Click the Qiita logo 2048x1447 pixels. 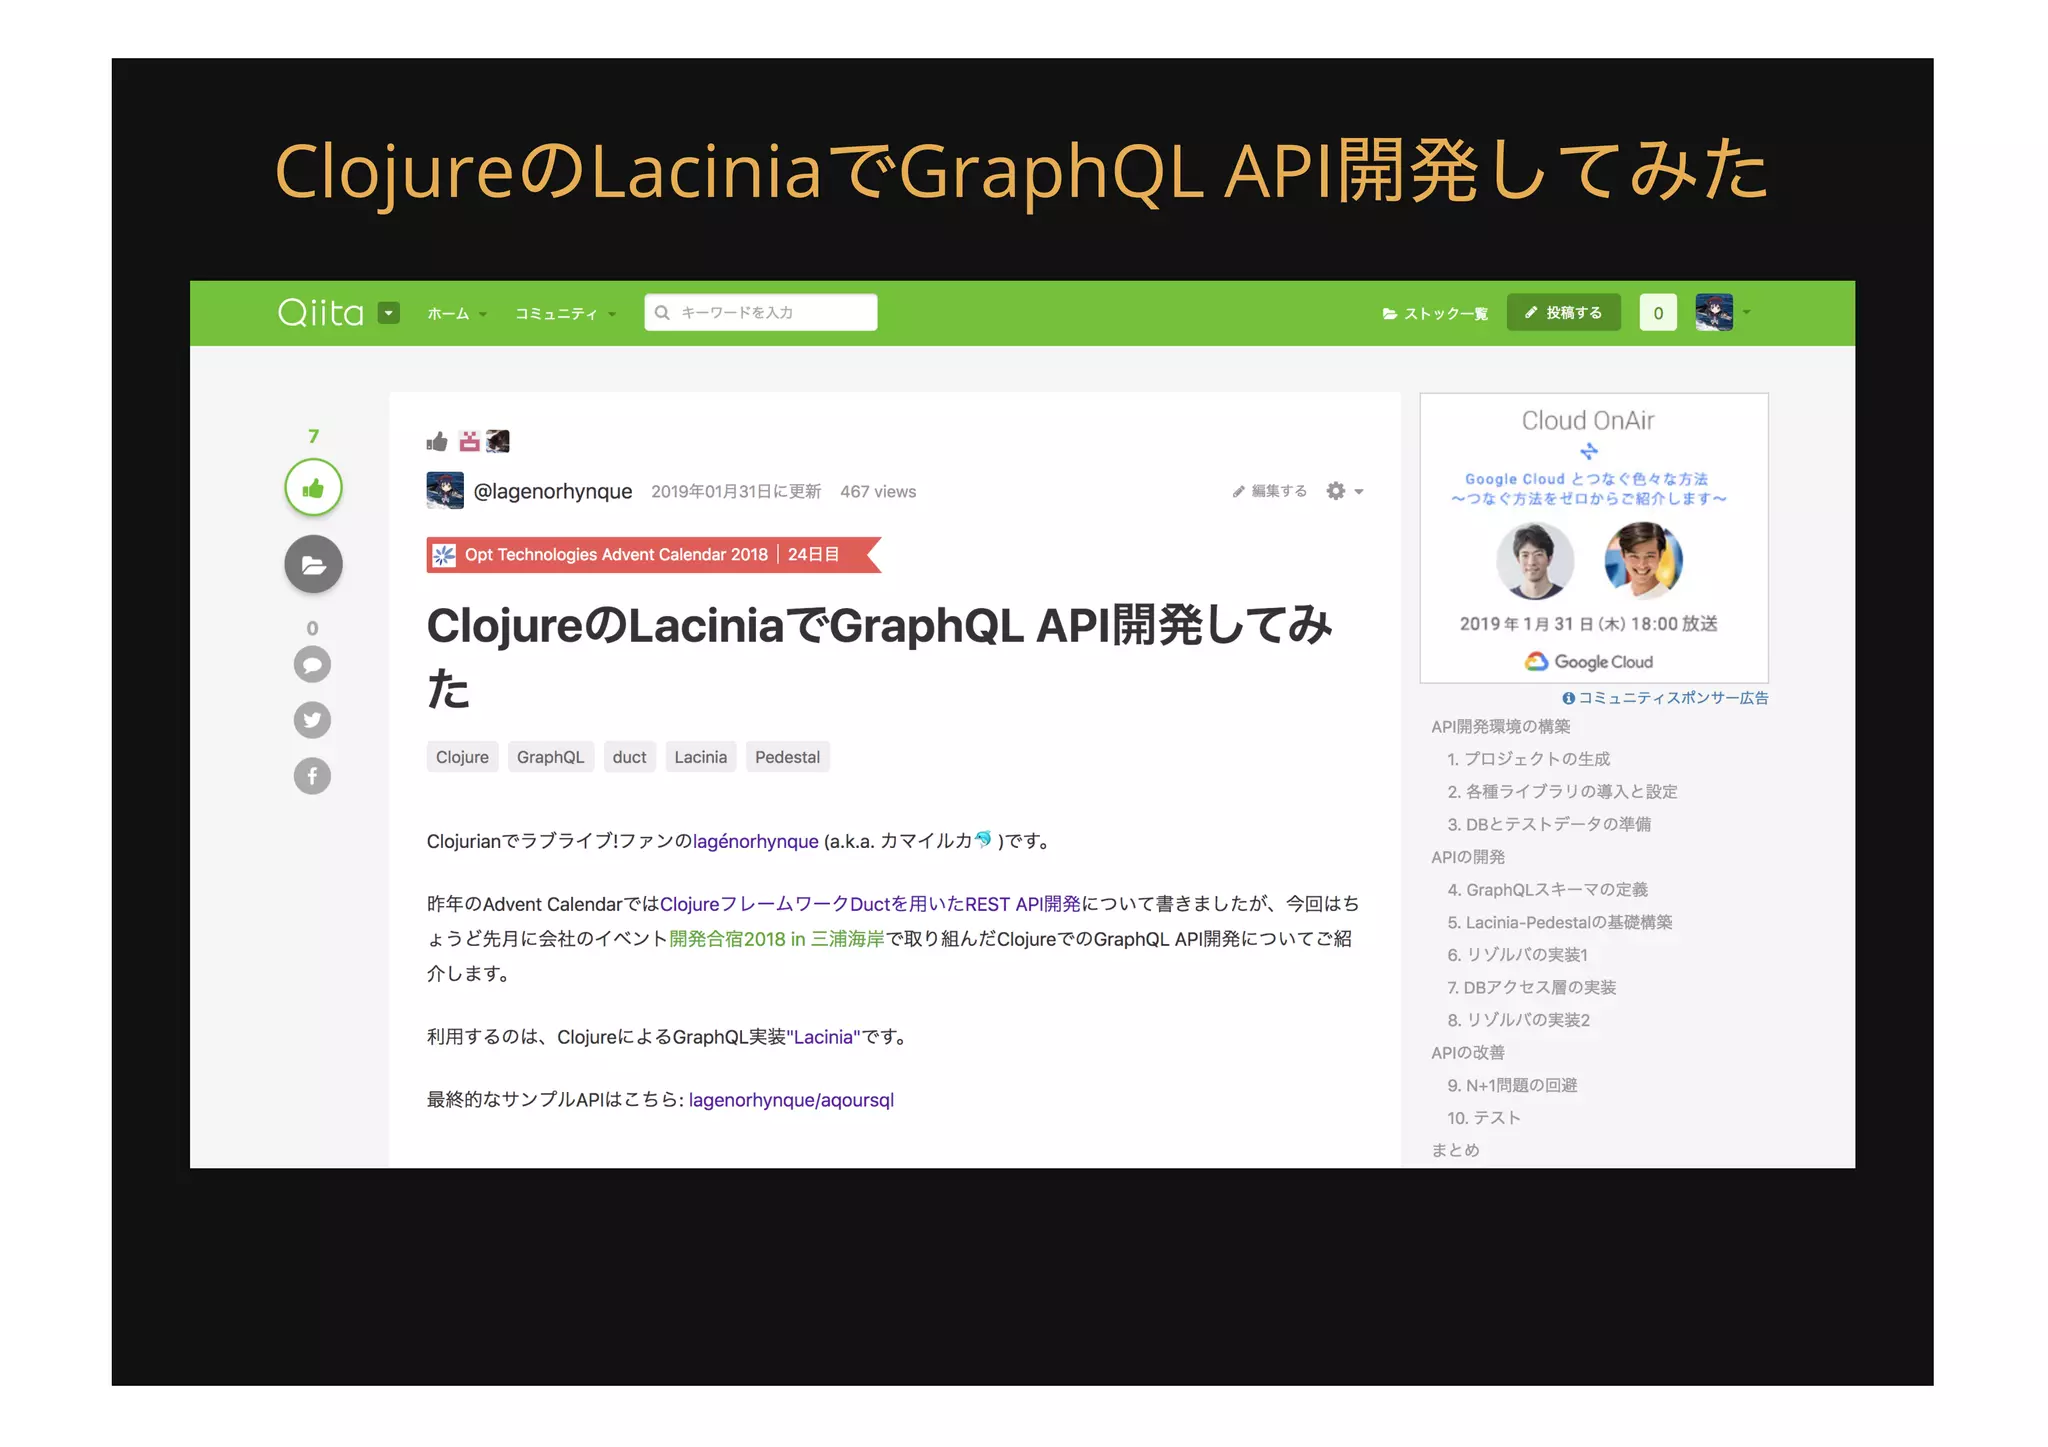tap(320, 313)
